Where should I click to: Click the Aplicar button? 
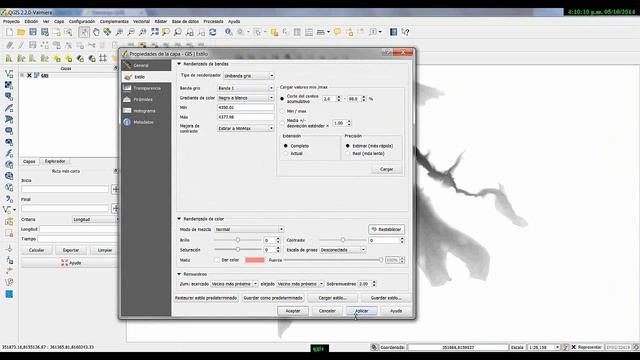[362, 311]
